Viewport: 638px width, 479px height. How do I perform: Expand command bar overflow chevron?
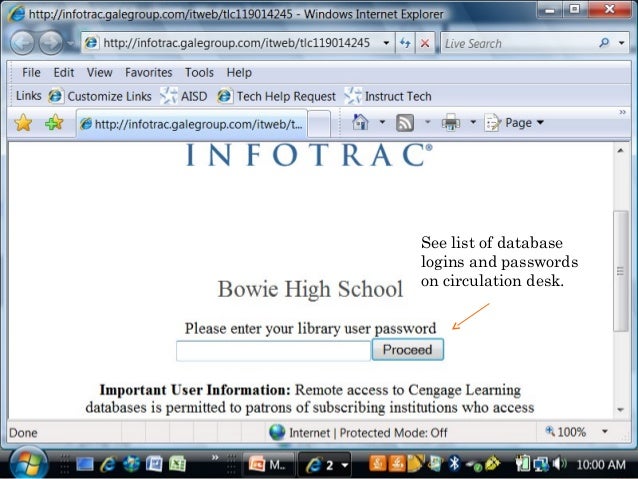(x=623, y=112)
